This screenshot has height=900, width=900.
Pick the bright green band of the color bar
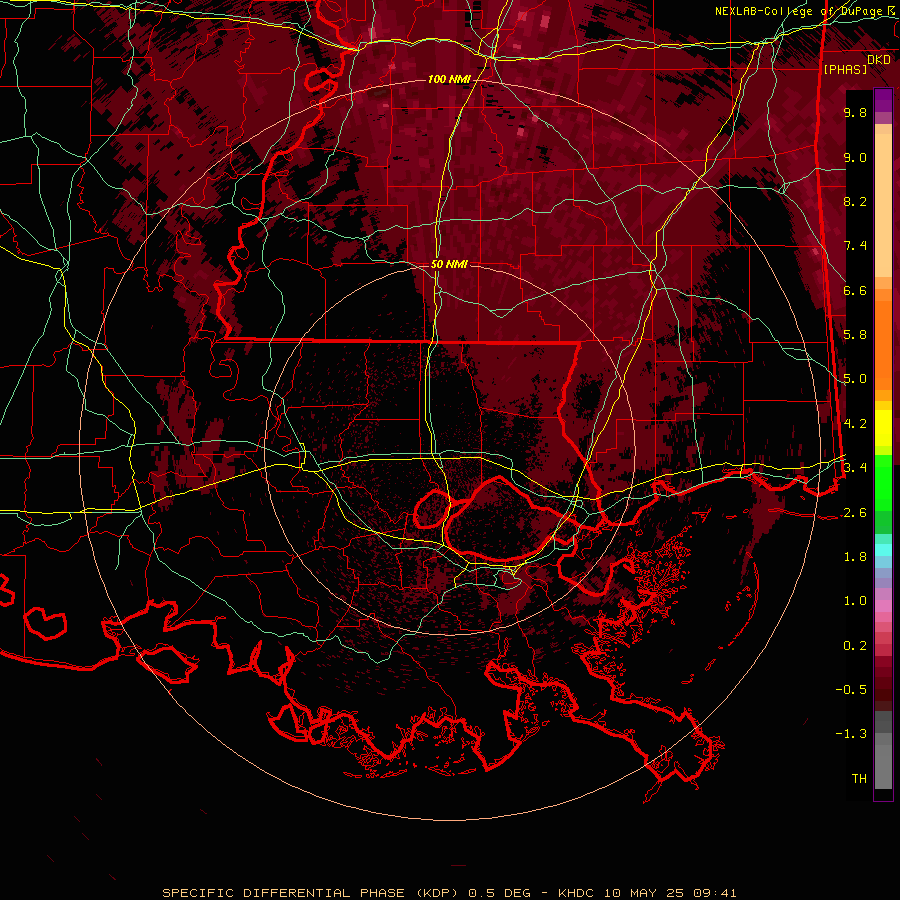coord(883,483)
